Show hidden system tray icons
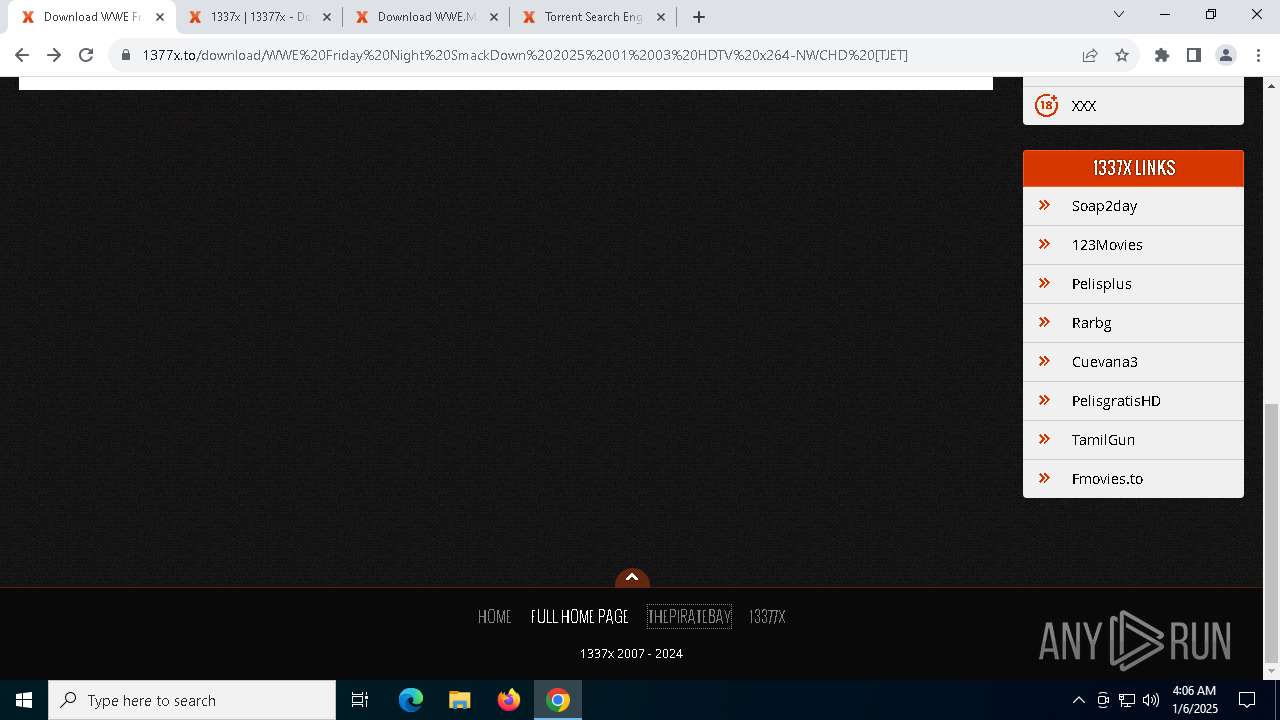The width and height of the screenshot is (1280, 720). click(1078, 700)
